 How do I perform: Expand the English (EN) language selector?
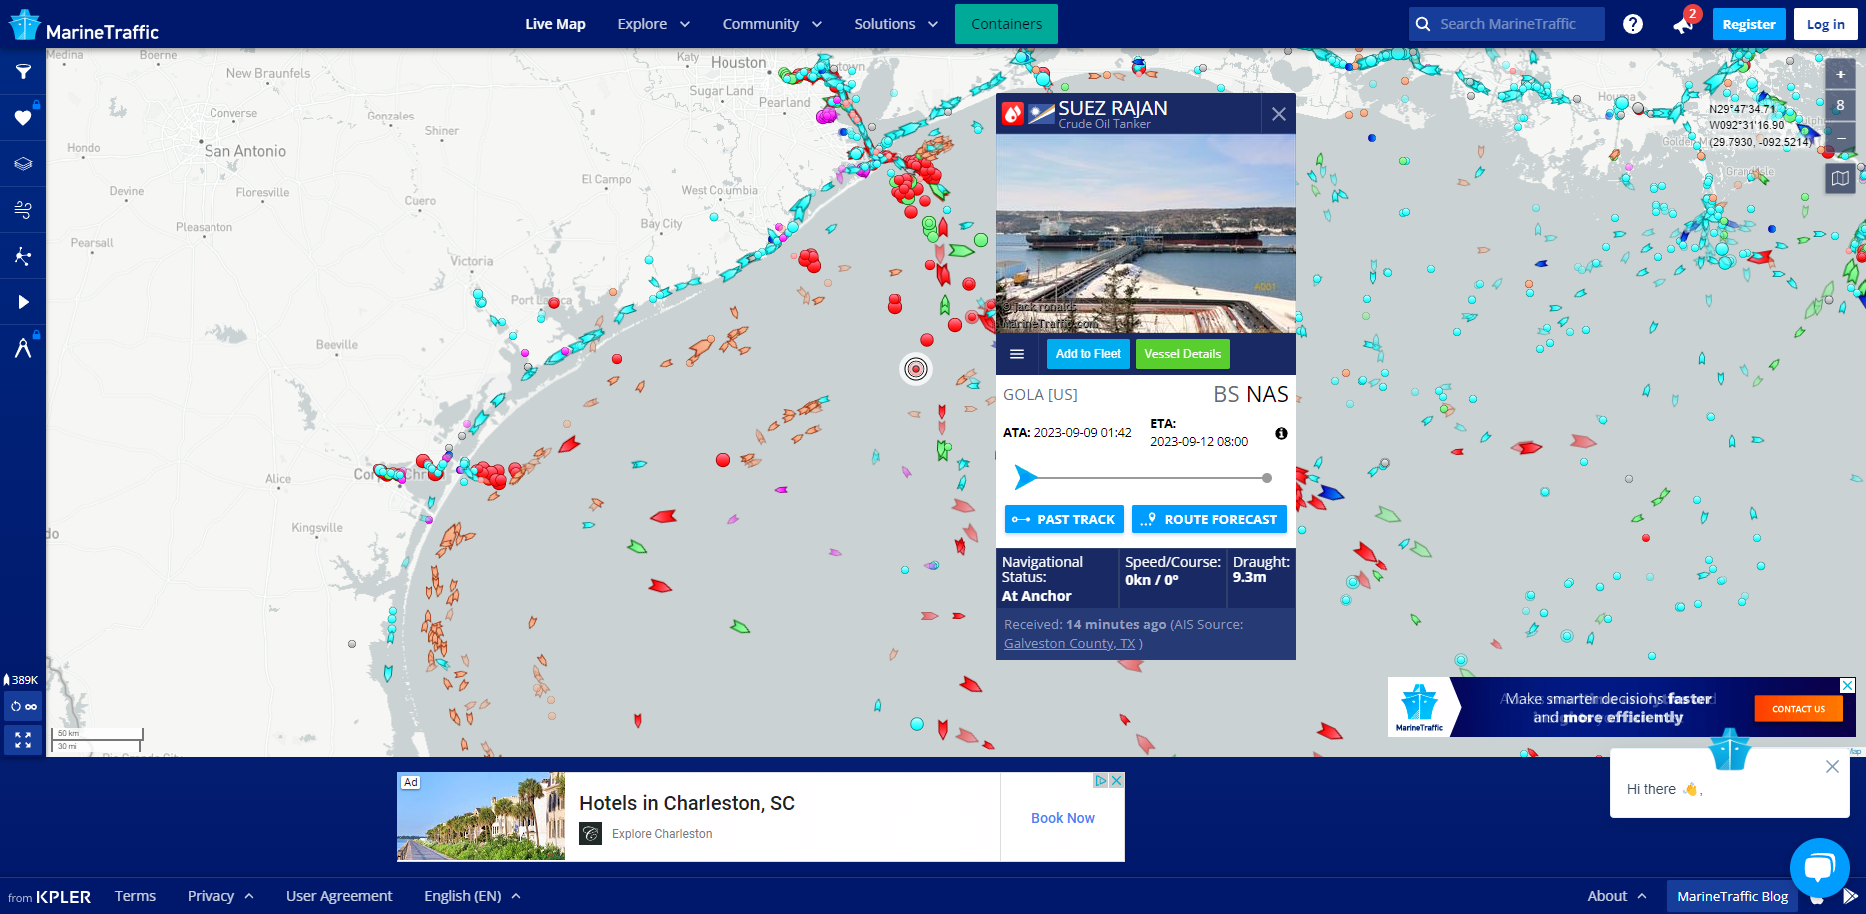coord(472,896)
